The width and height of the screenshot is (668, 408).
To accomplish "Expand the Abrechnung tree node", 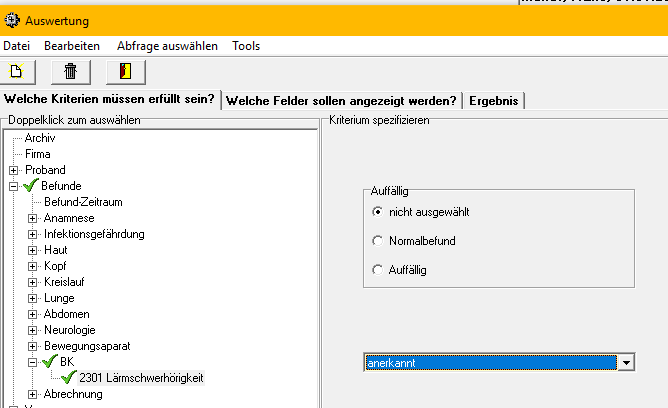I will pos(32,394).
